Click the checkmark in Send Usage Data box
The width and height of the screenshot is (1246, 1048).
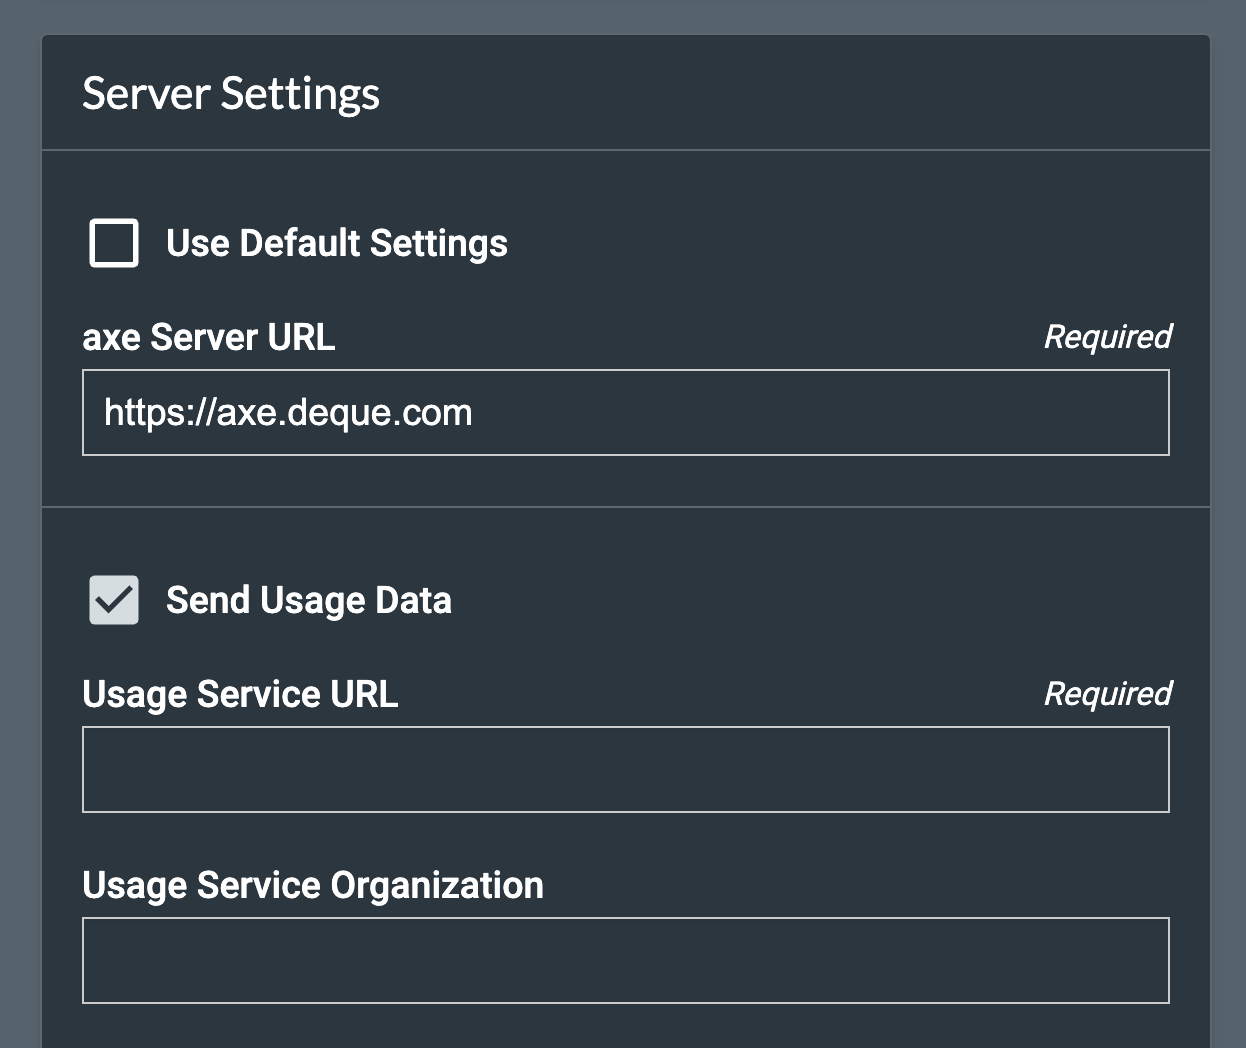coord(113,600)
